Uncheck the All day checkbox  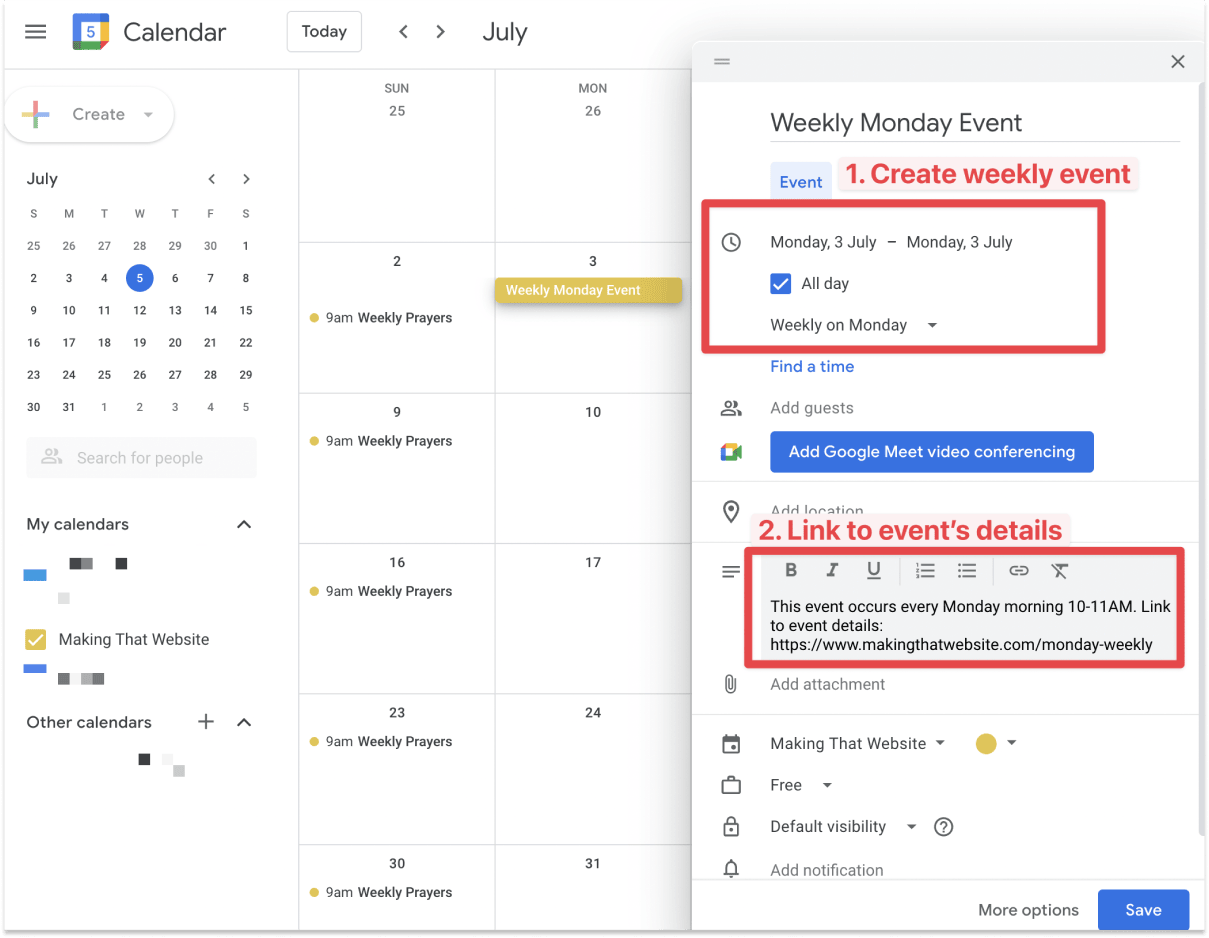tap(781, 283)
